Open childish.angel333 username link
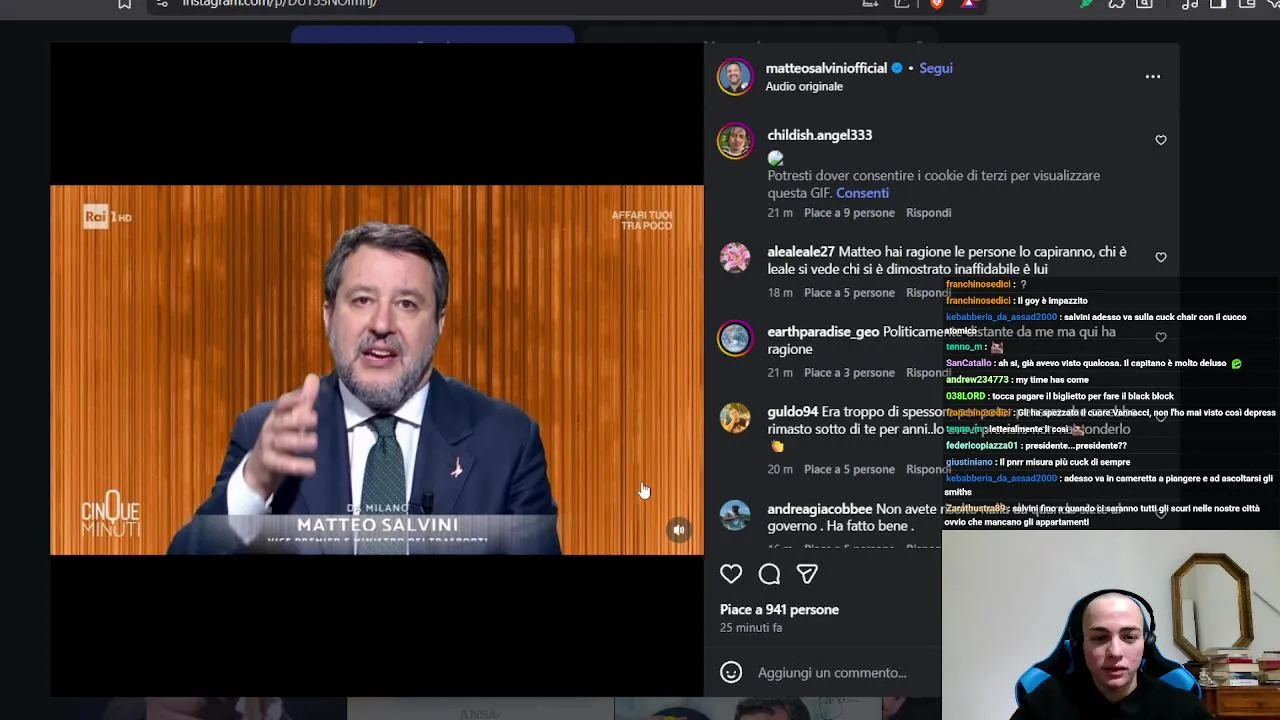The image size is (1280, 720). click(819, 135)
